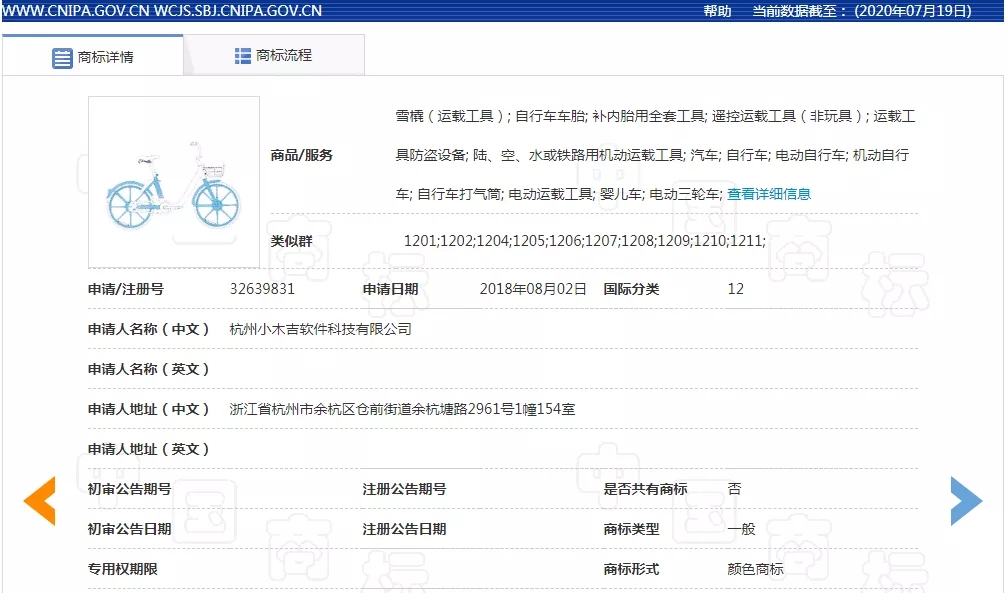Go to previous record with orange left arrow
The width and height of the screenshot is (1007, 593).
[40, 501]
